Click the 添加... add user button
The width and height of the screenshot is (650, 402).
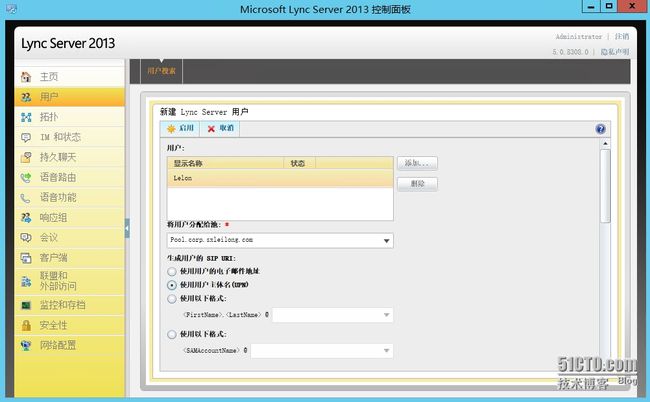click(417, 163)
